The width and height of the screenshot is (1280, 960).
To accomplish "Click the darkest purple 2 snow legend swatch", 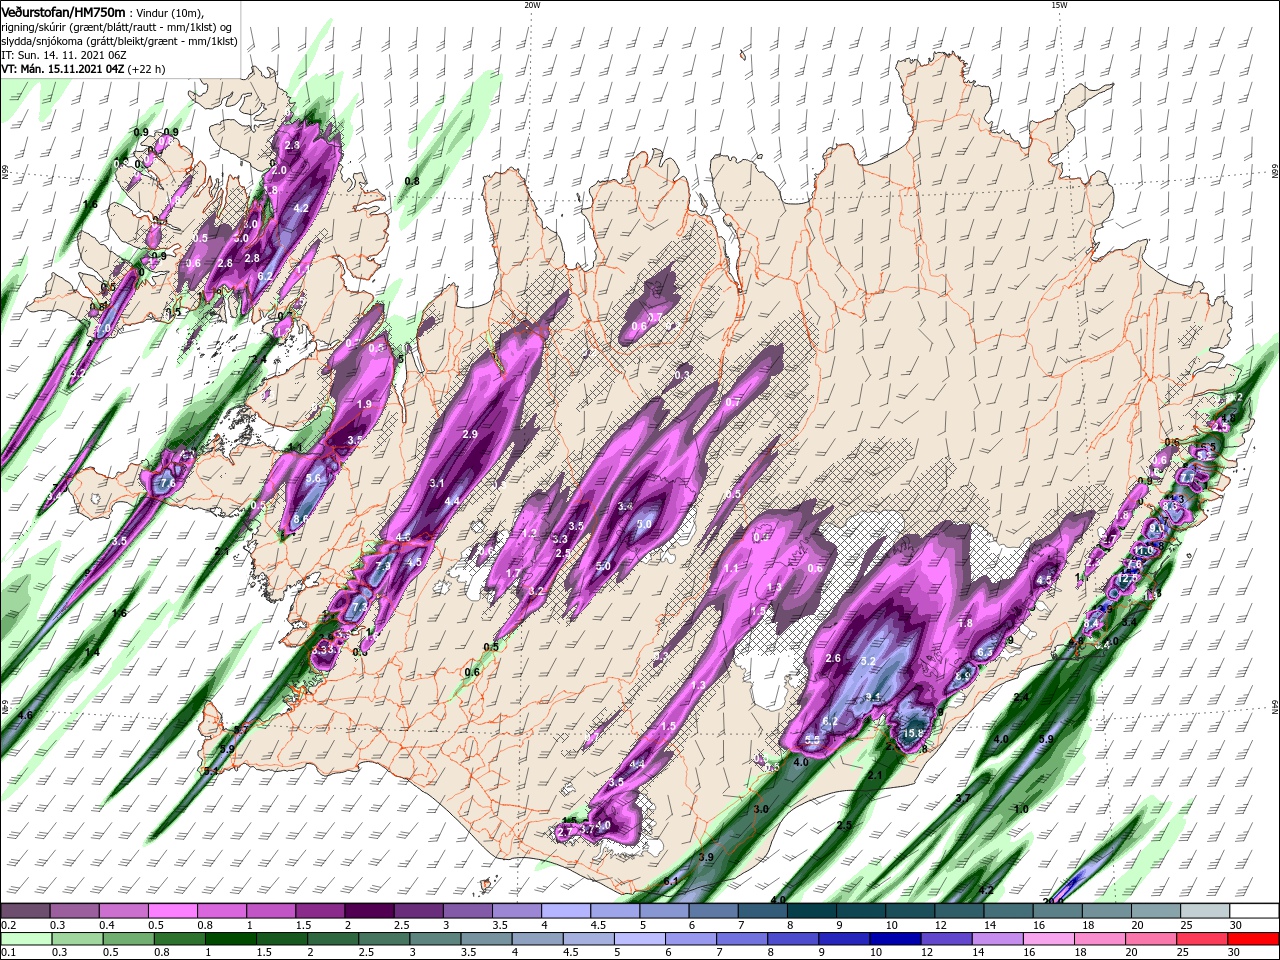I will 369,911.
